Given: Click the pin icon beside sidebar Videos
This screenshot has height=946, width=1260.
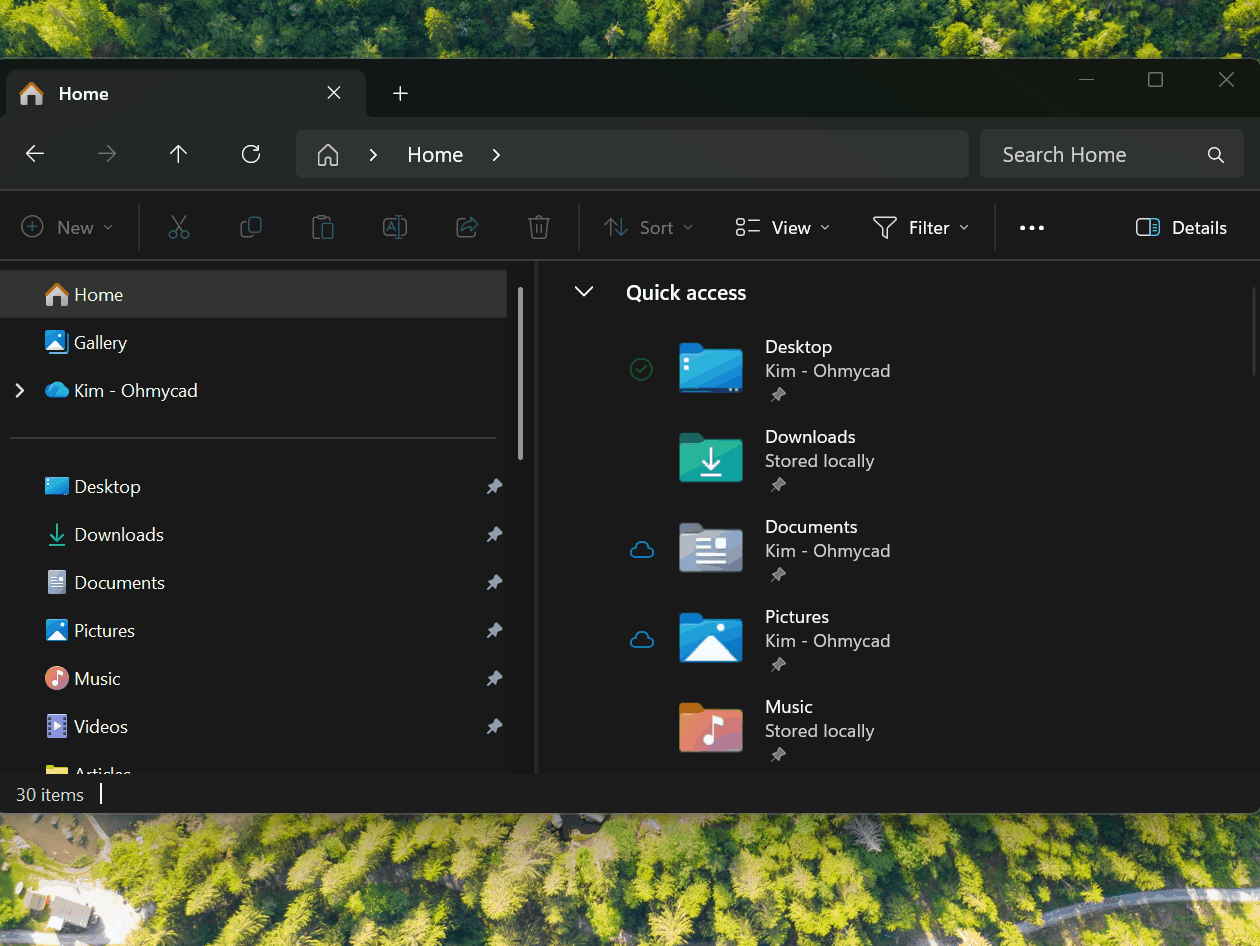Looking at the screenshot, I should [494, 727].
